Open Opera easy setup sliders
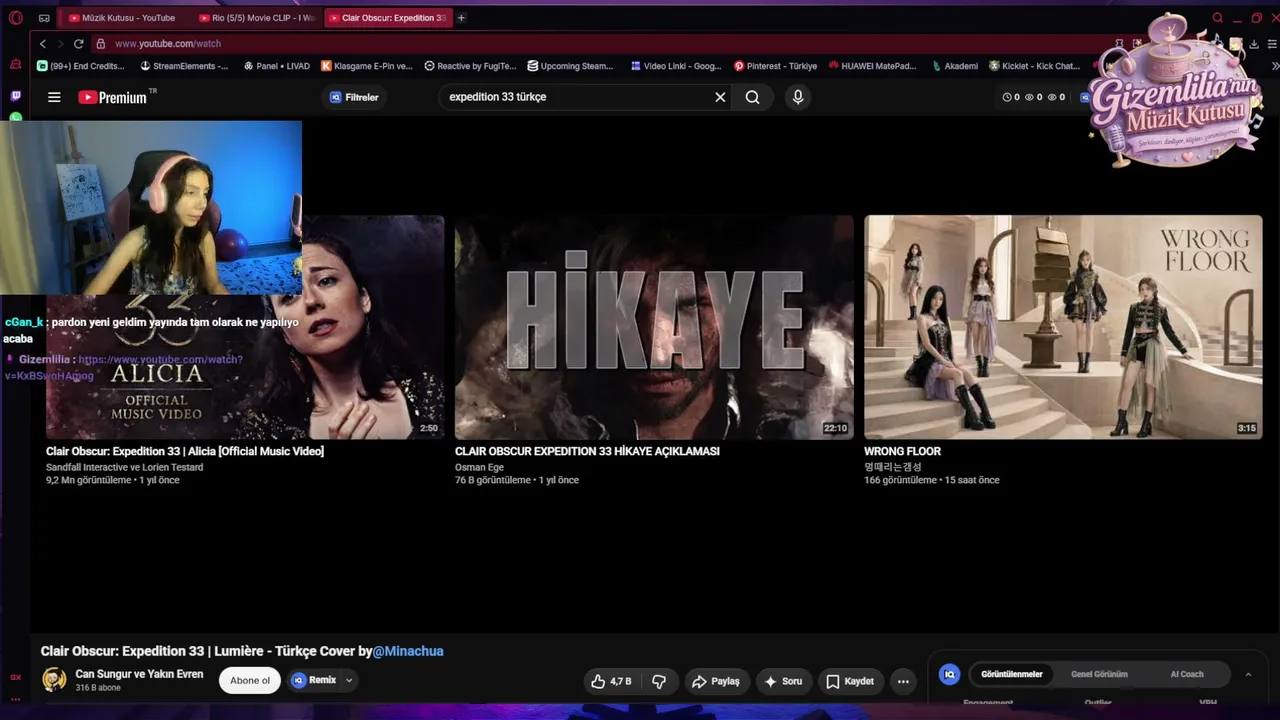1280x720 pixels. point(1272,44)
